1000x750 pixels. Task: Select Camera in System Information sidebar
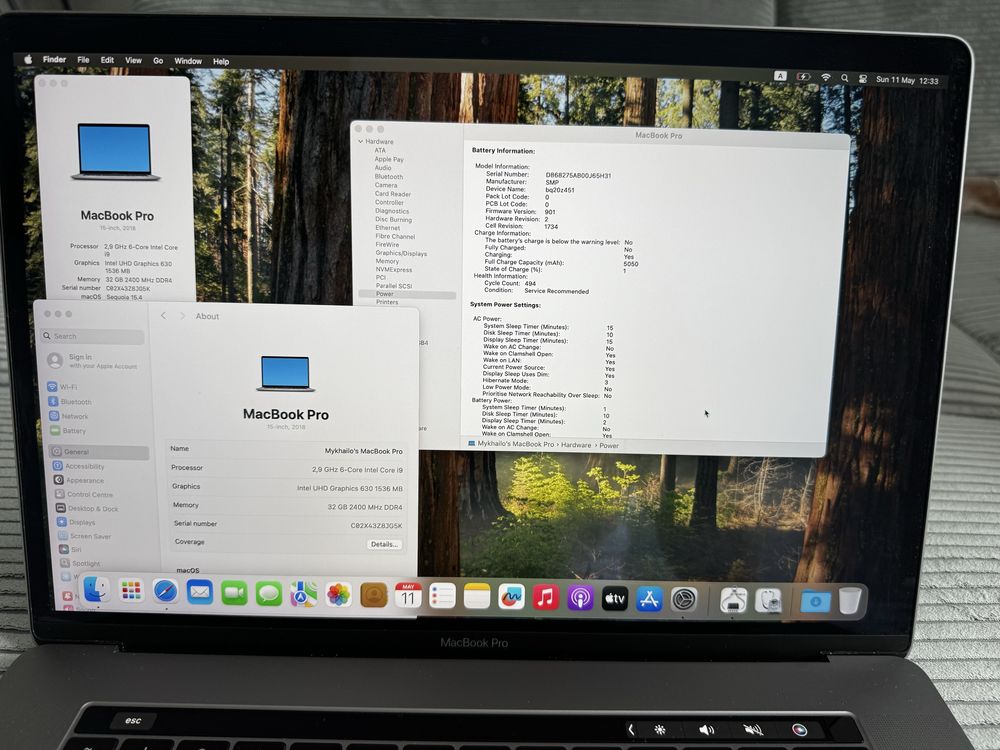pos(386,185)
